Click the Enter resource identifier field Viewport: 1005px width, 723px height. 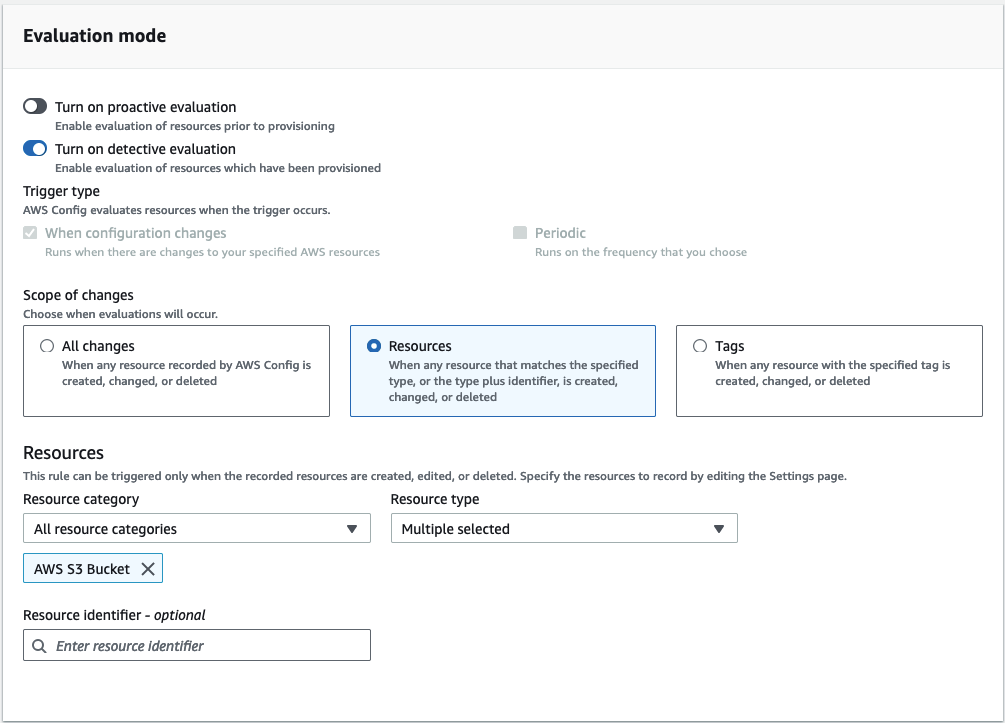196,644
